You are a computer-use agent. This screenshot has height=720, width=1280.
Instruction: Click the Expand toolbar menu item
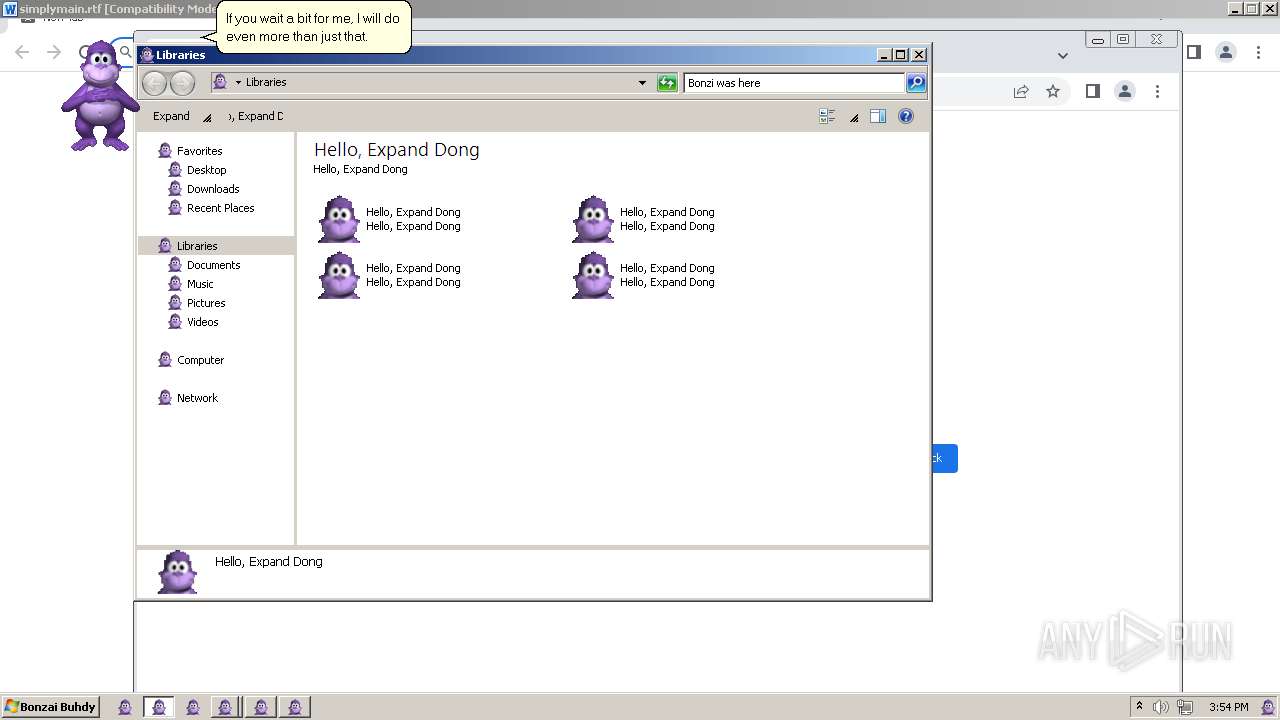(171, 116)
